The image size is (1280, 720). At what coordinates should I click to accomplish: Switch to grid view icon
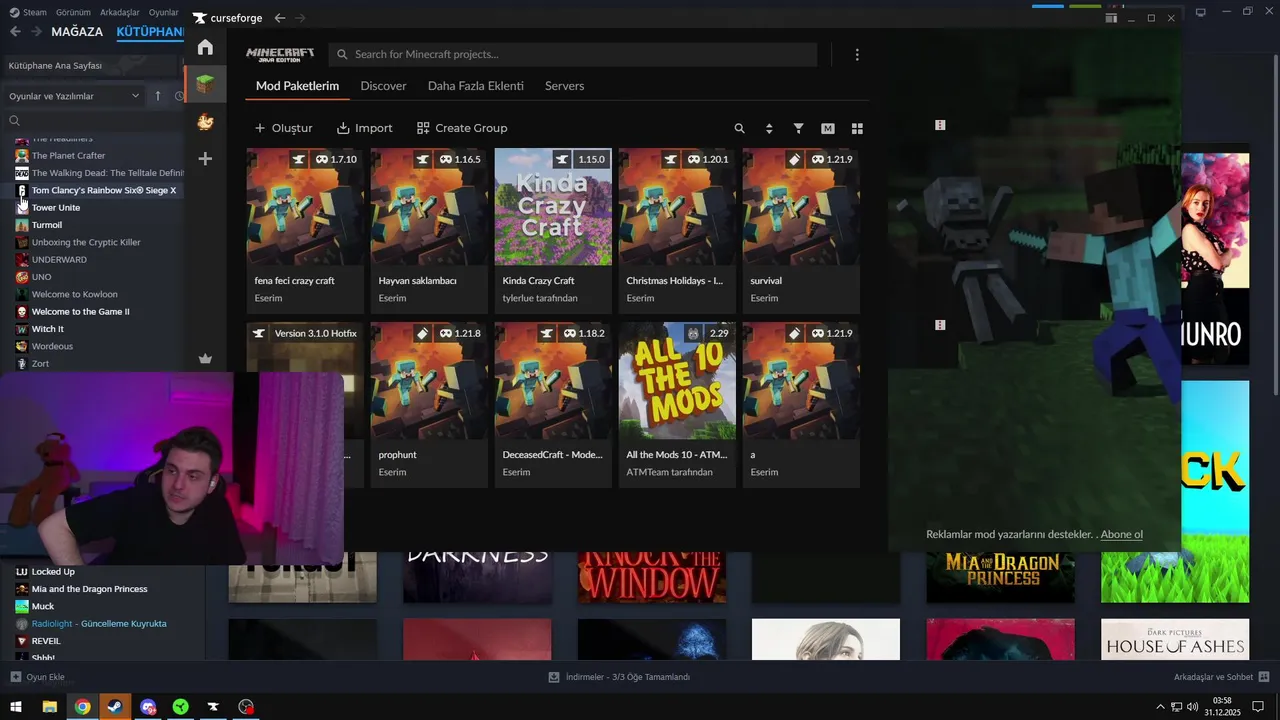click(x=857, y=128)
